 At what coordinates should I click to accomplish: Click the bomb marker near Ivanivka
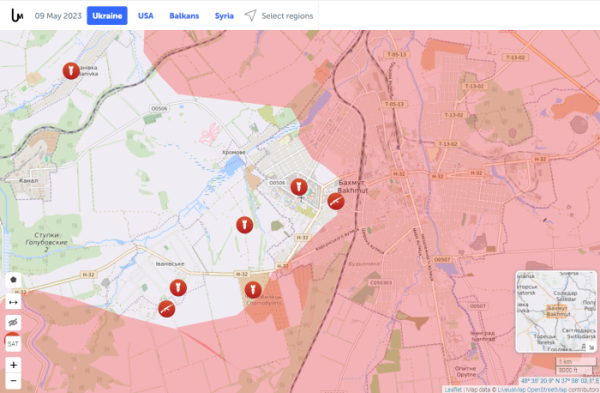pyautogui.click(x=71, y=71)
